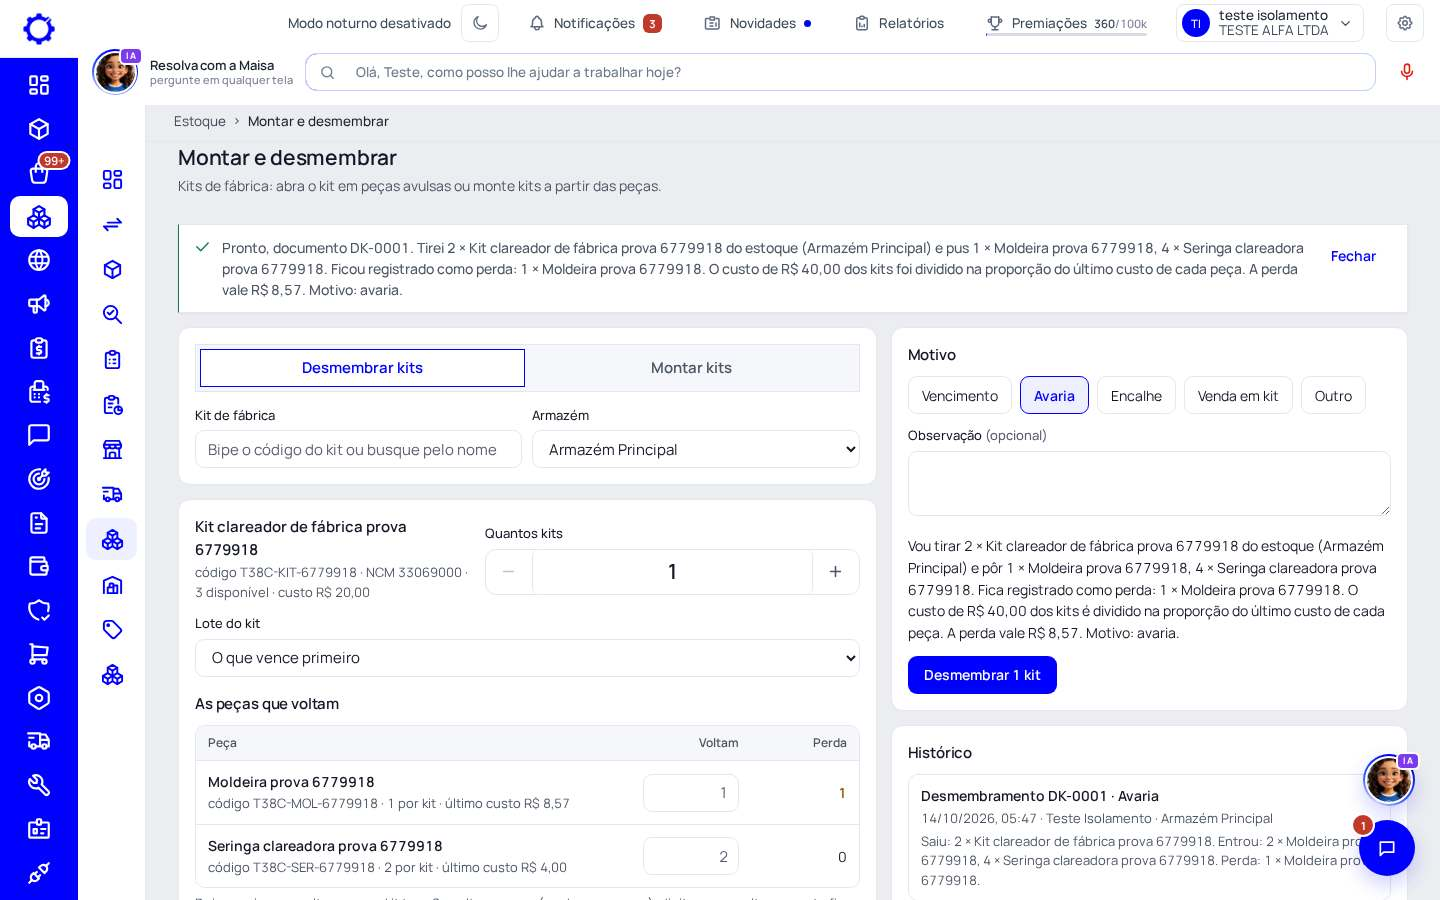Switch to Montar kits tab

691,368
